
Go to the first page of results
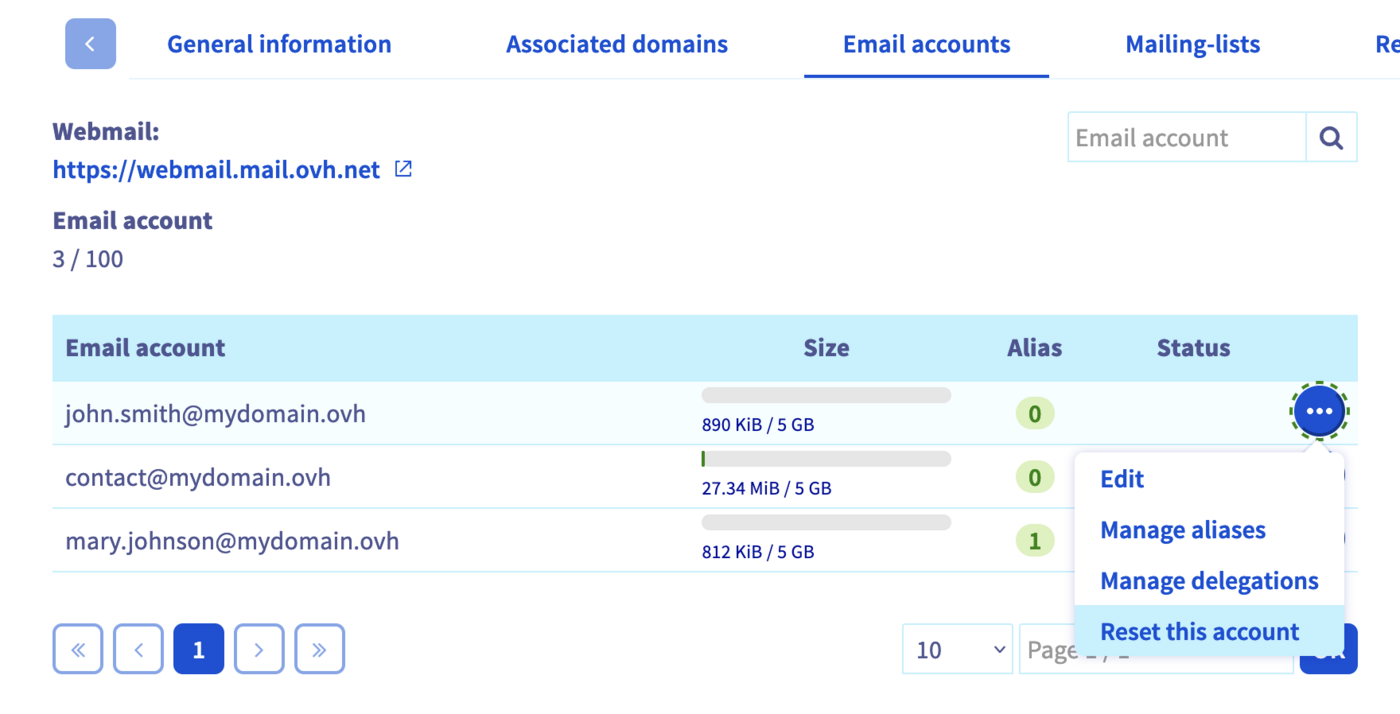(x=78, y=650)
